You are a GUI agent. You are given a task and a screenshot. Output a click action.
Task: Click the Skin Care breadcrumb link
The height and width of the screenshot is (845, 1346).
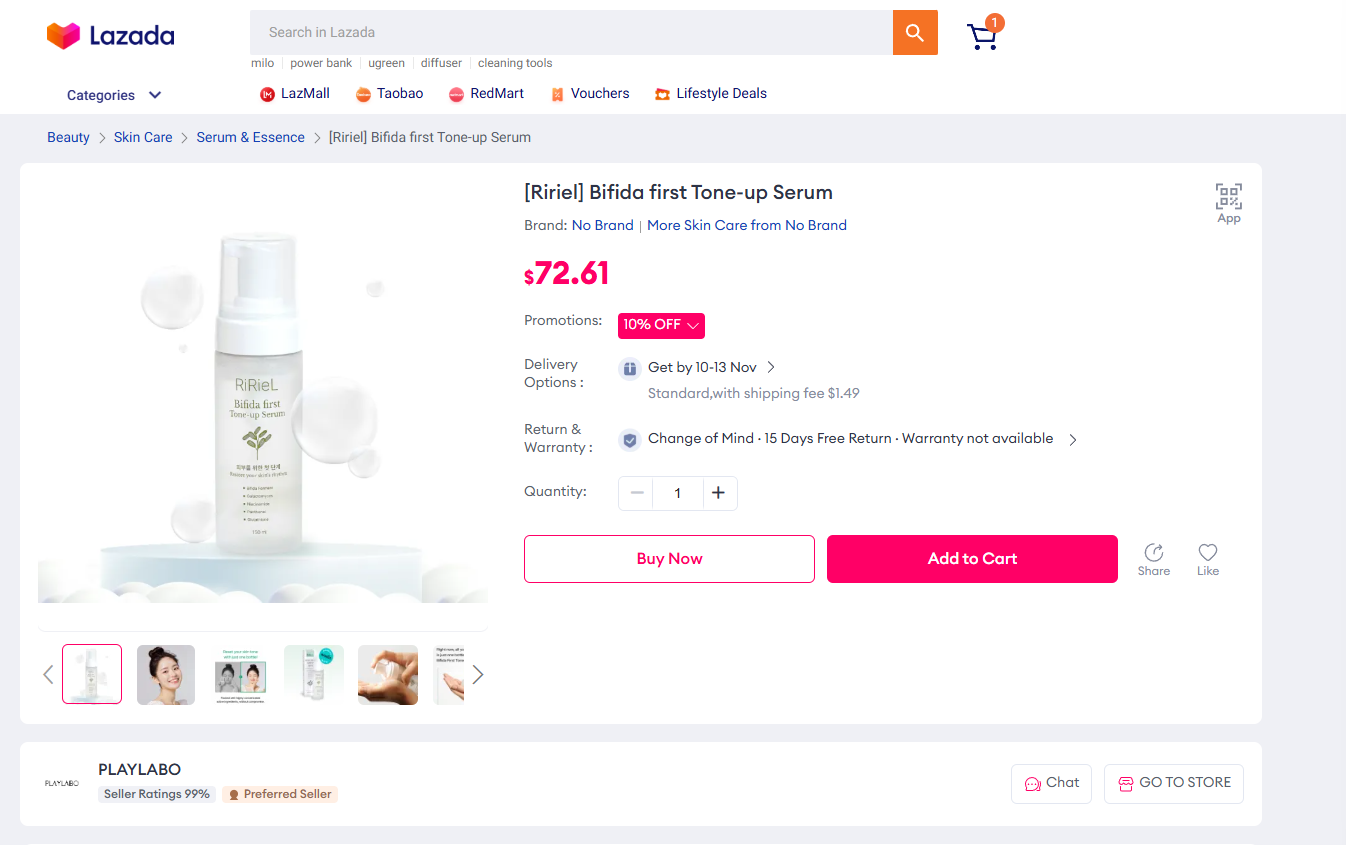pyautogui.click(x=143, y=138)
